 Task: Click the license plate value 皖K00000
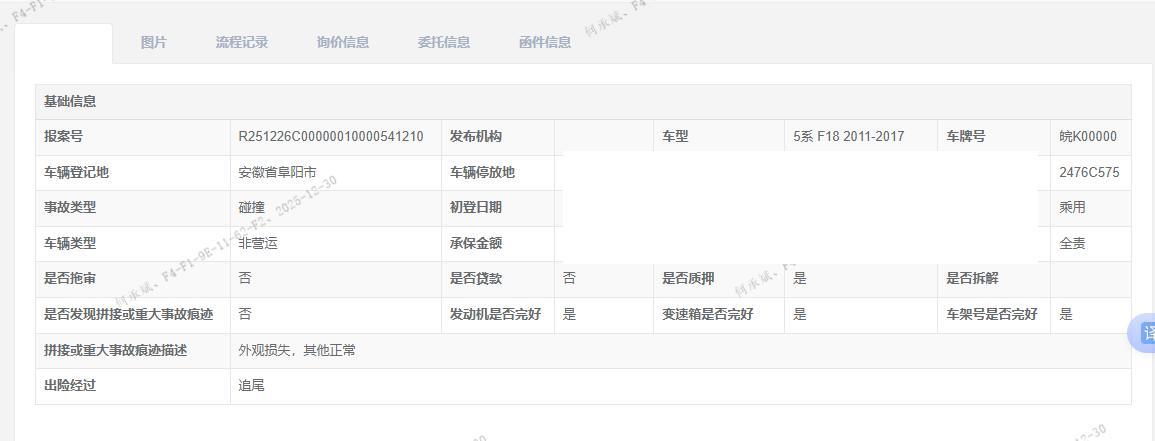[1088, 137]
